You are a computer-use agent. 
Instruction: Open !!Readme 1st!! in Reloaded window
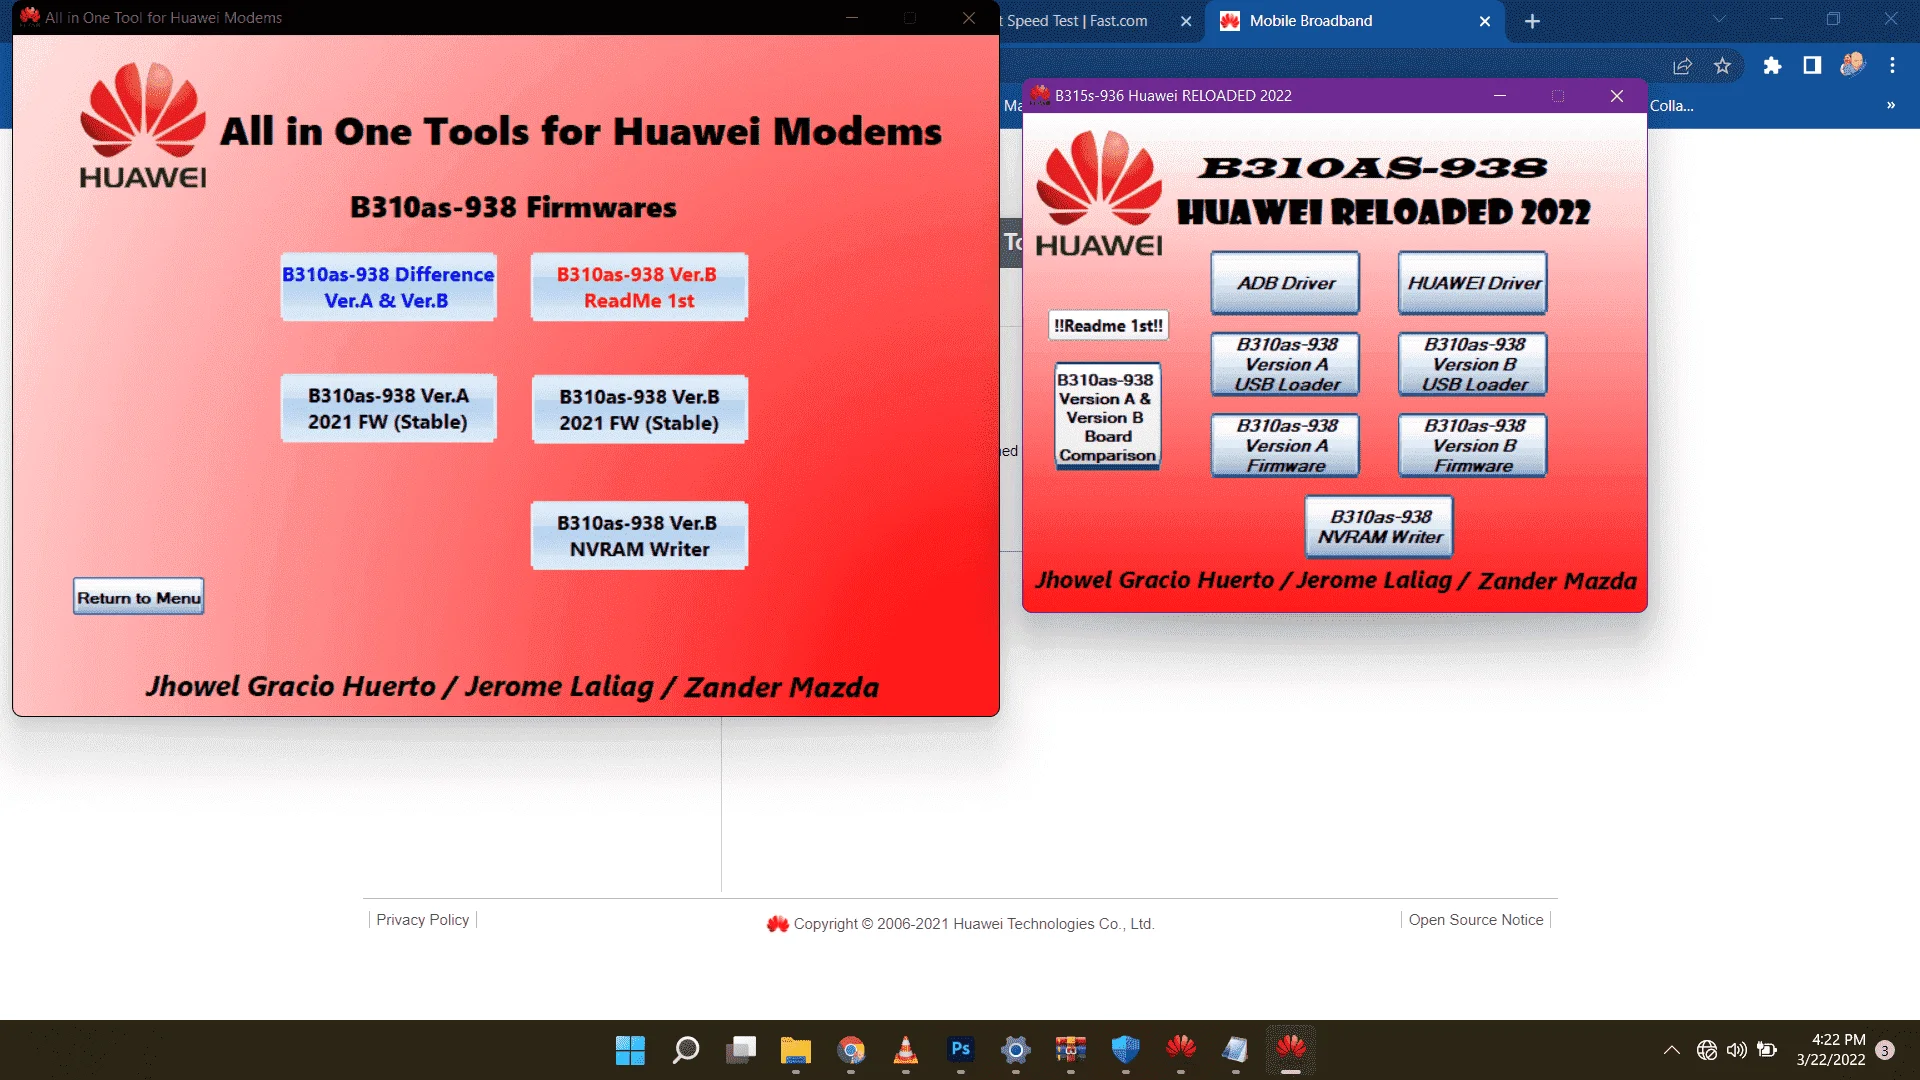pyautogui.click(x=1108, y=325)
